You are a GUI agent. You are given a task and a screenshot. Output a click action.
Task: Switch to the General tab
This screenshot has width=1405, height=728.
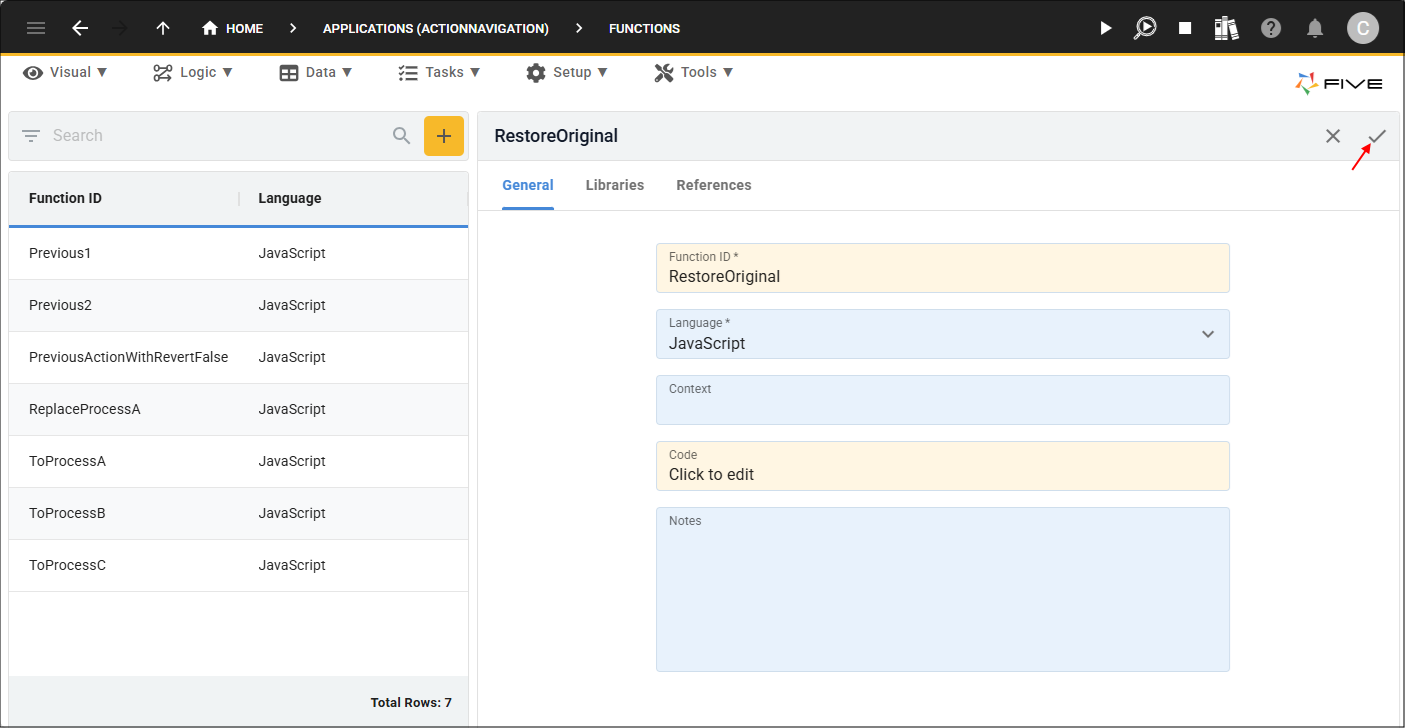(x=528, y=185)
